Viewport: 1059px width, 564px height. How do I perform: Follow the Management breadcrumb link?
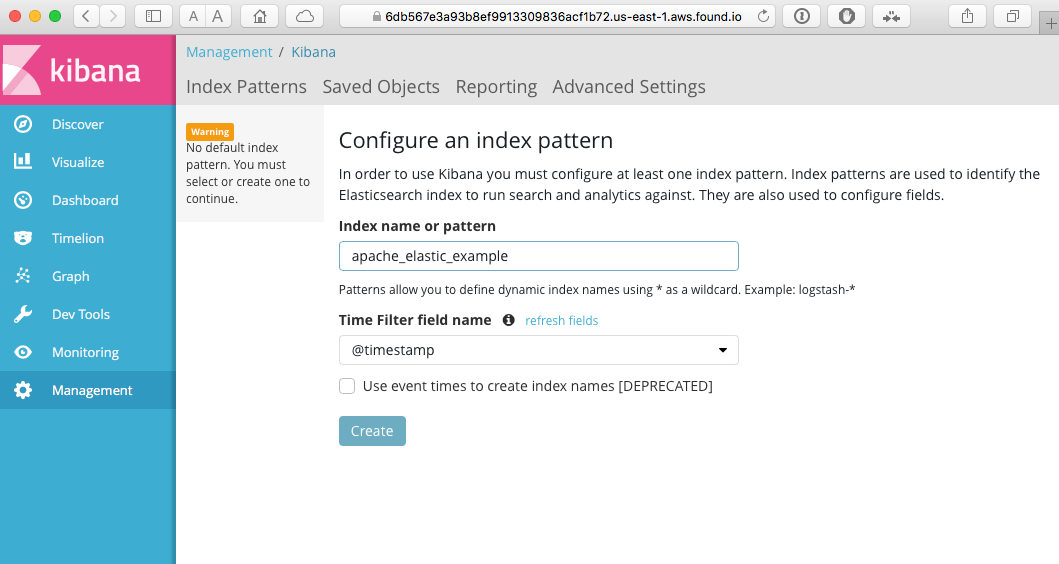[x=229, y=52]
